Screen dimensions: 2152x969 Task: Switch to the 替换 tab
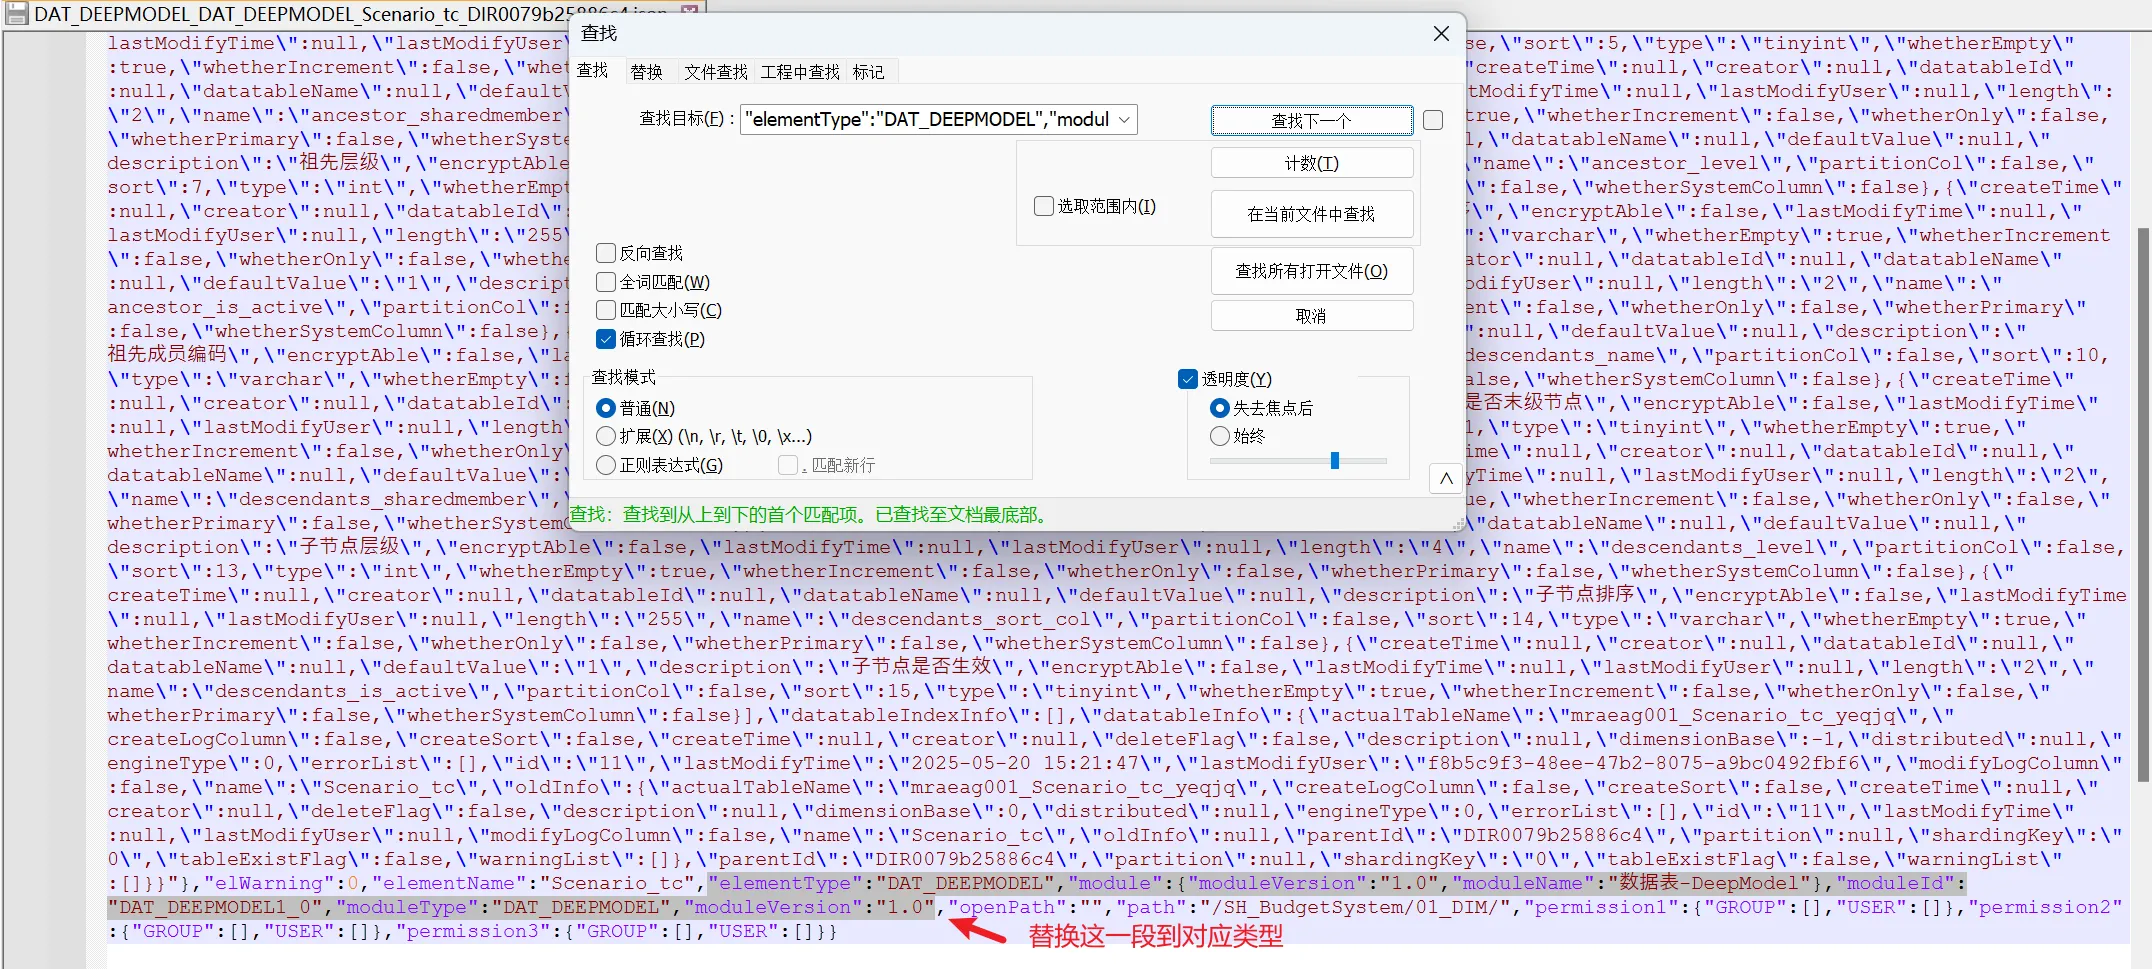(646, 72)
